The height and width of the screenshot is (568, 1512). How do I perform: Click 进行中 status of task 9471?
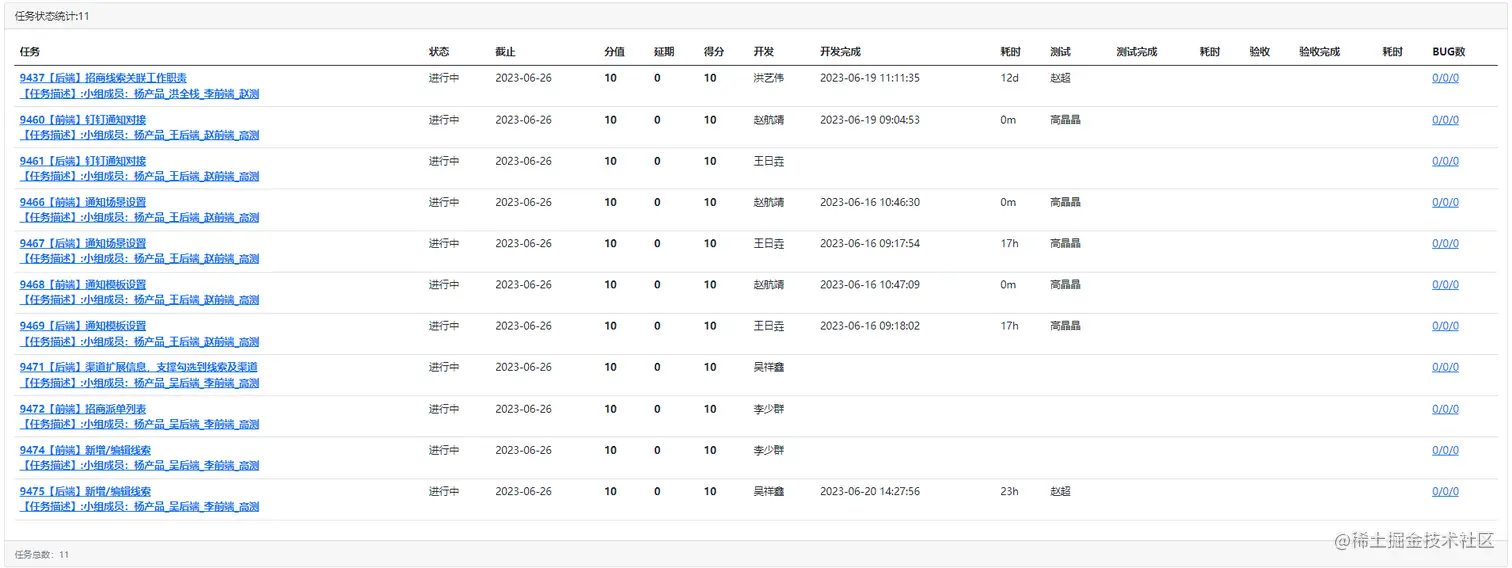point(444,368)
